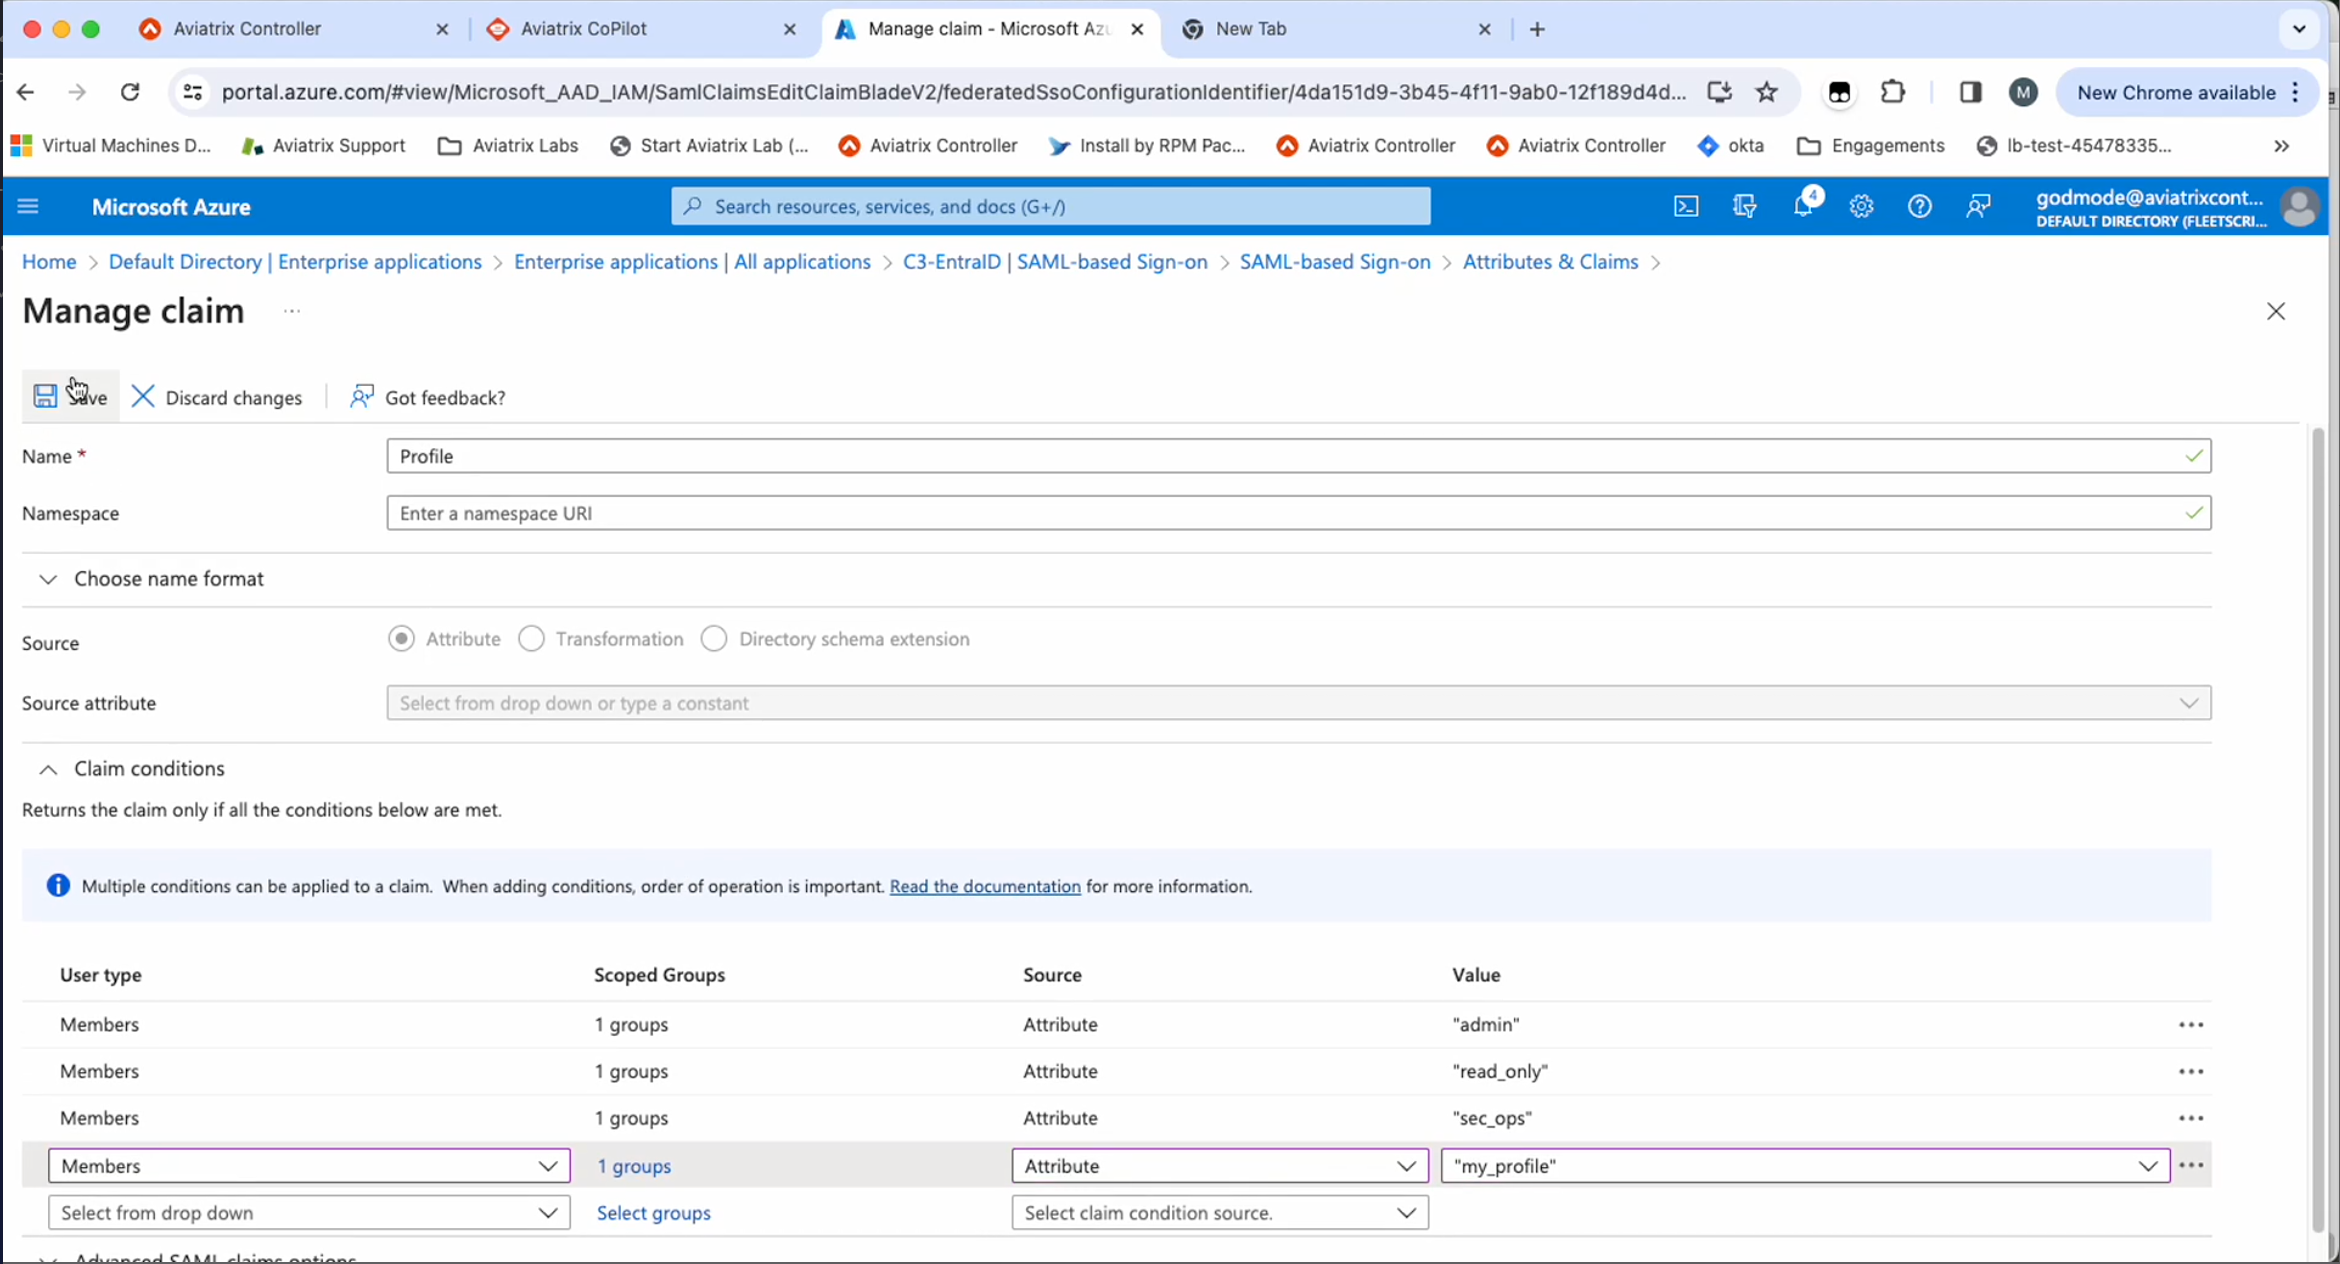Image resolution: width=2340 pixels, height=1264 pixels.
Task: Click the info icon in the conditions banner
Action: pyautogui.click(x=57, y=886)
